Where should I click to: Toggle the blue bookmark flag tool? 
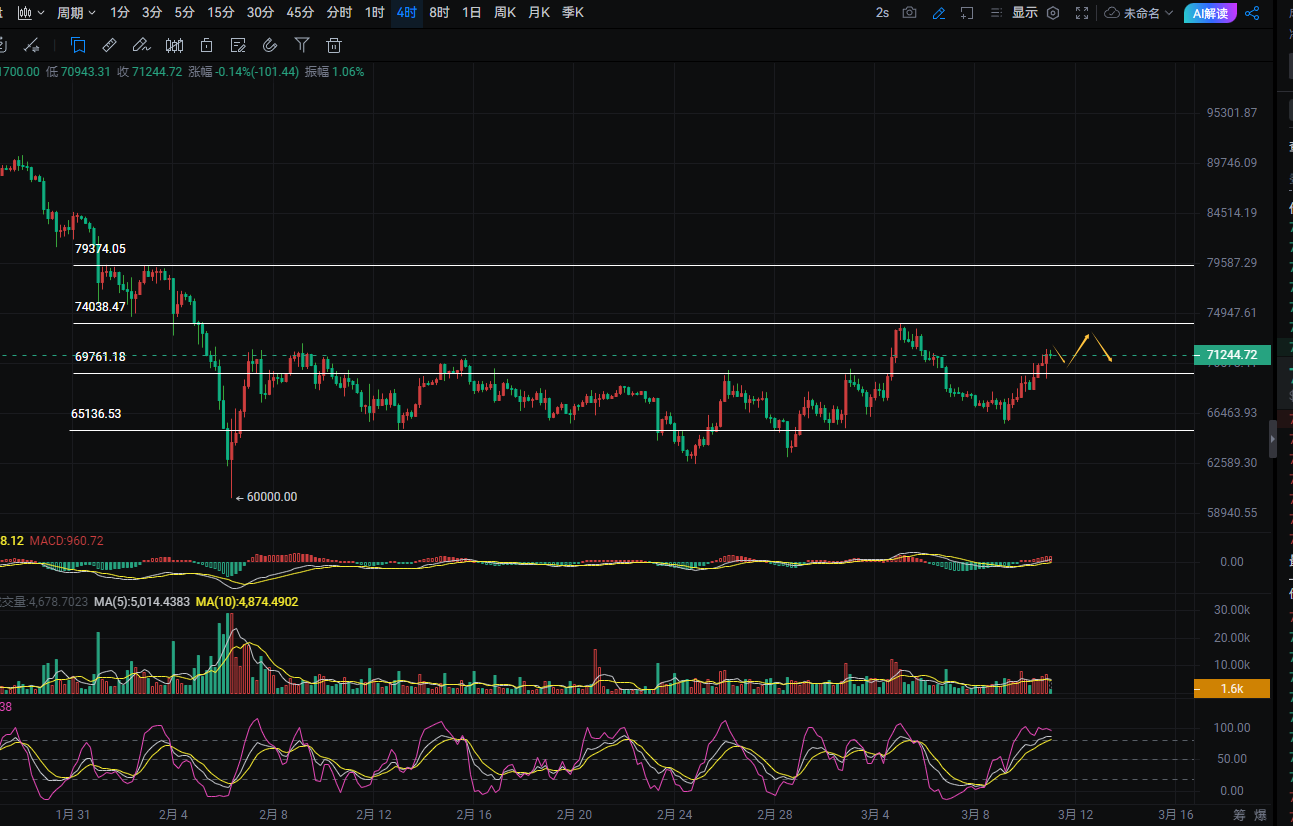point(78,45)
